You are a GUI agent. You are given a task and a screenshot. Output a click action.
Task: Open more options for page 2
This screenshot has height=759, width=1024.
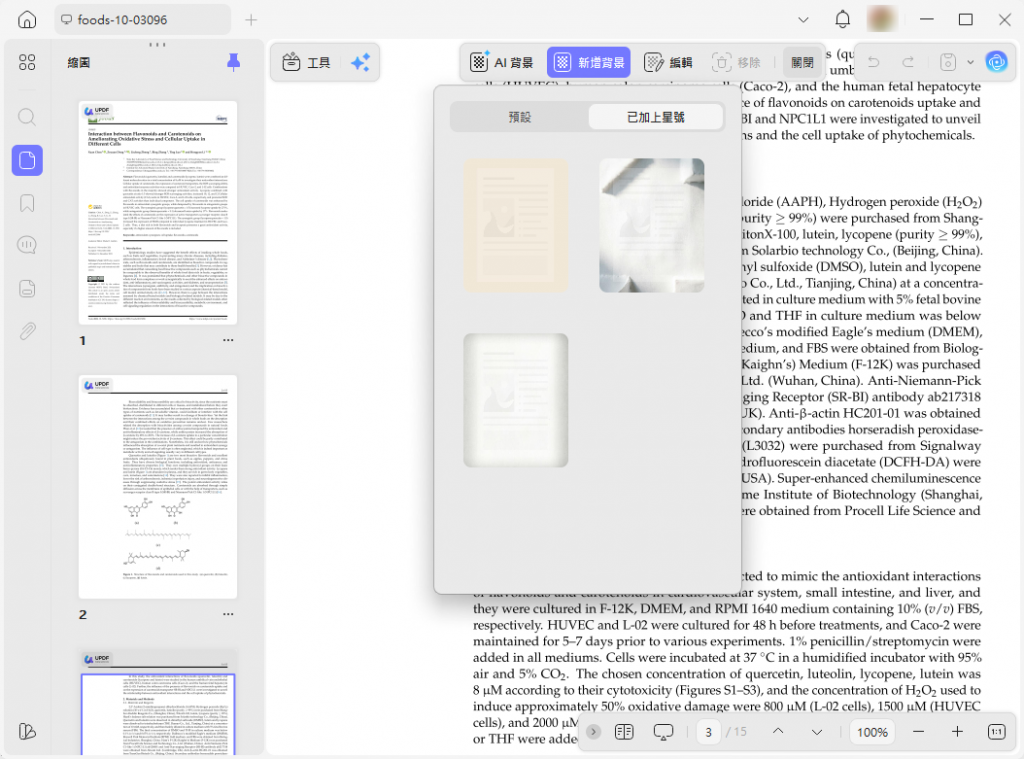(x=228, y=614)
